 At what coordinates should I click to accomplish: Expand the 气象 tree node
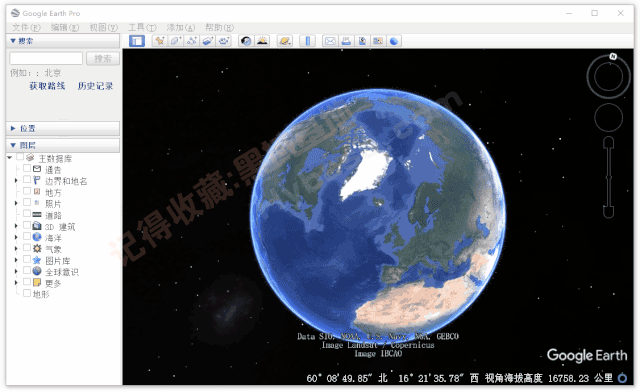(x=16, y=248)
